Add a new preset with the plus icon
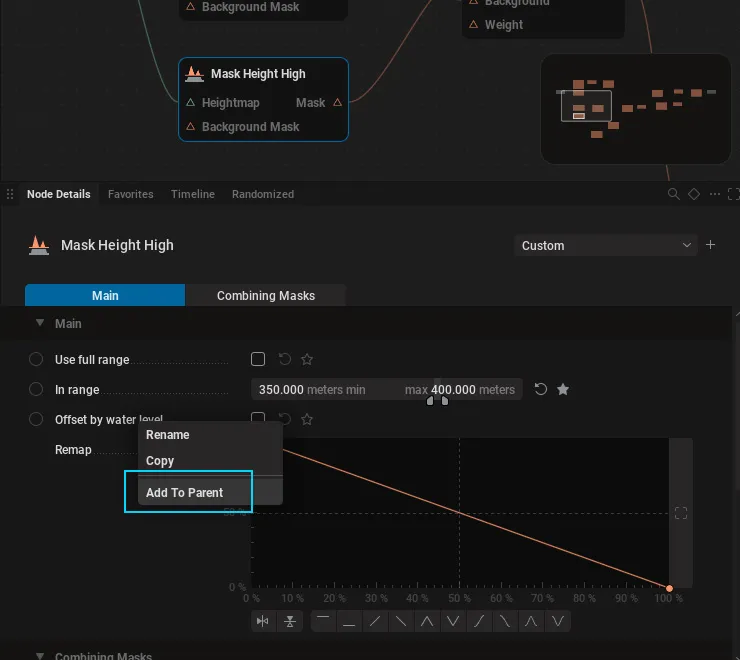The image size is (740, 660). pos(710,245)
